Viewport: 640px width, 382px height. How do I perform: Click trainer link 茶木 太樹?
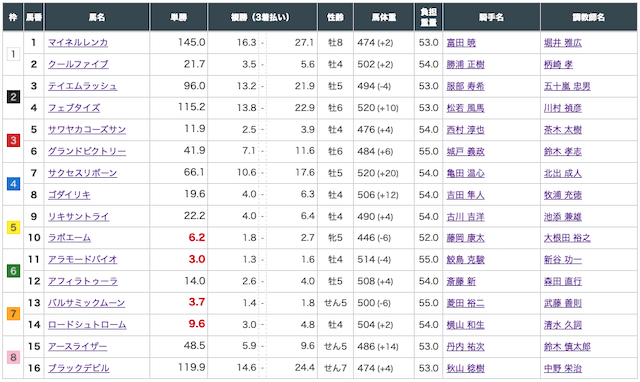(563, 130)
